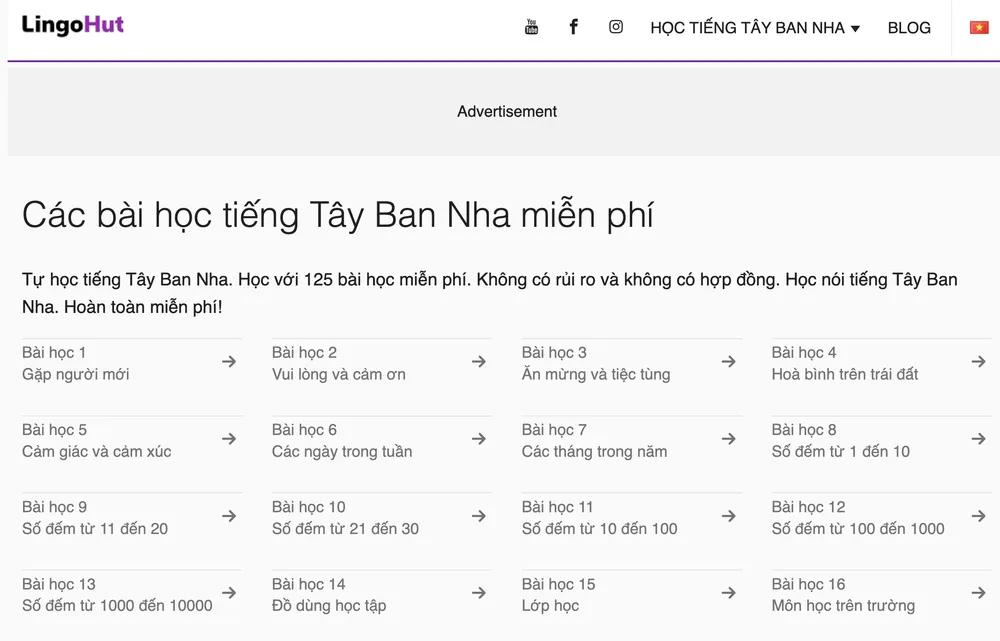The height and width of the screenshot is (641, 1000).
Task: Click the LingoHut logo
Action: [x=71, y=25]
